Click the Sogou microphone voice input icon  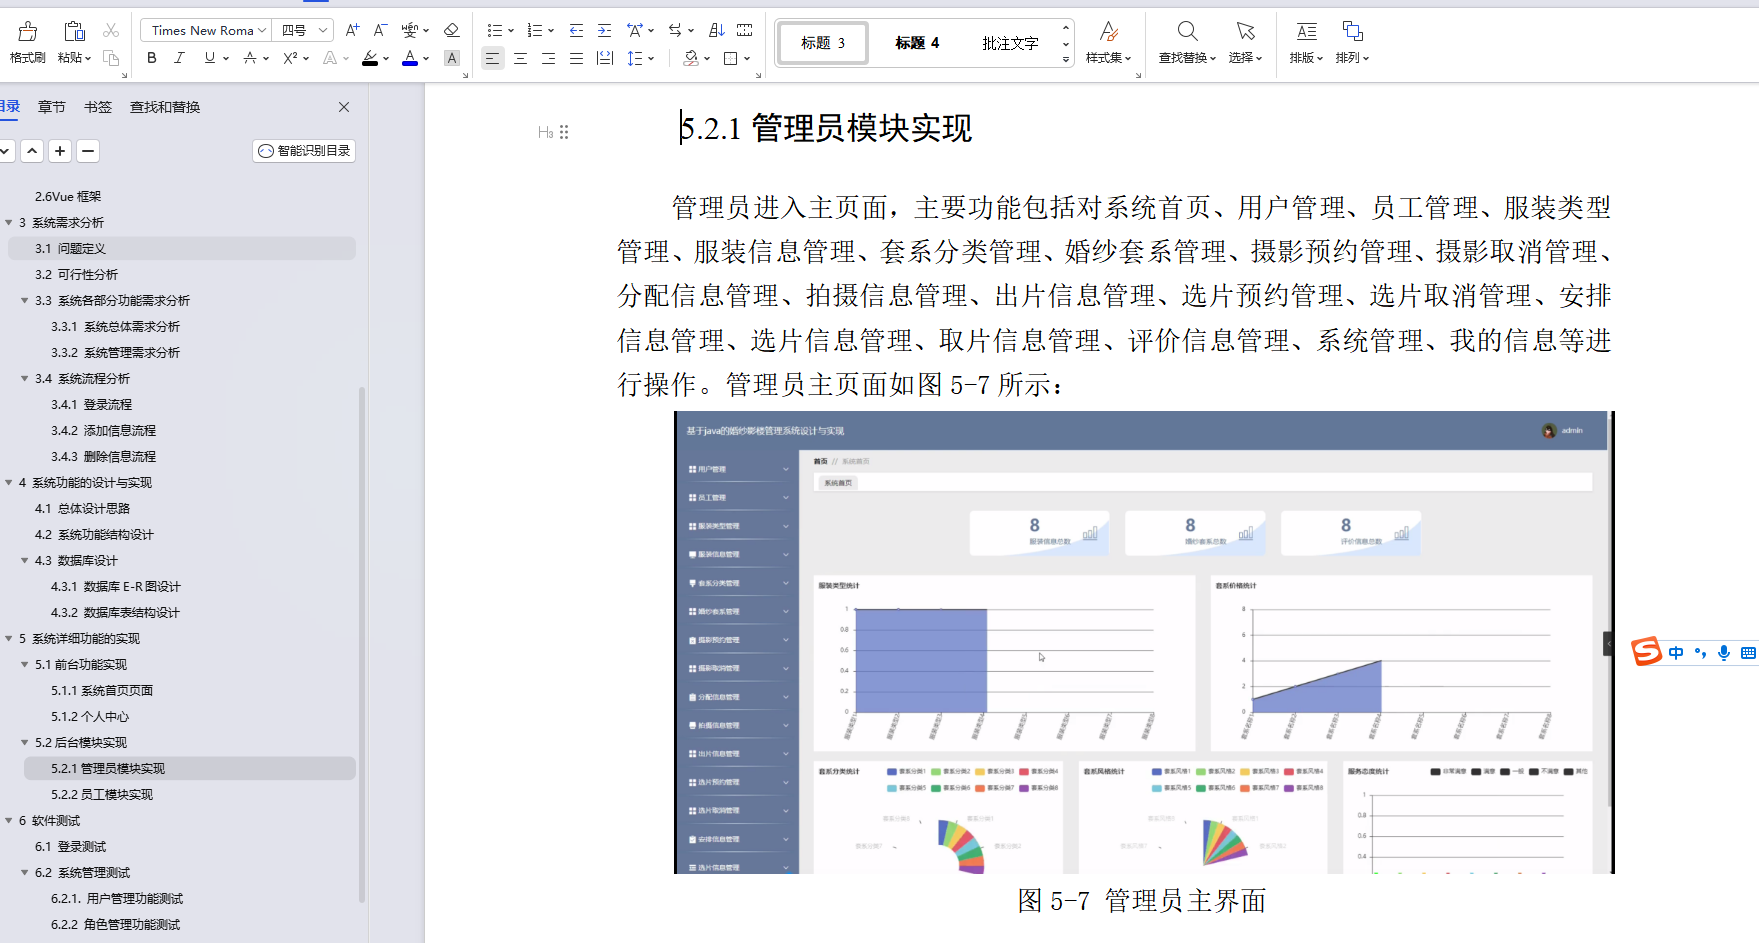pyautogui.click(x=1724, y=653)
